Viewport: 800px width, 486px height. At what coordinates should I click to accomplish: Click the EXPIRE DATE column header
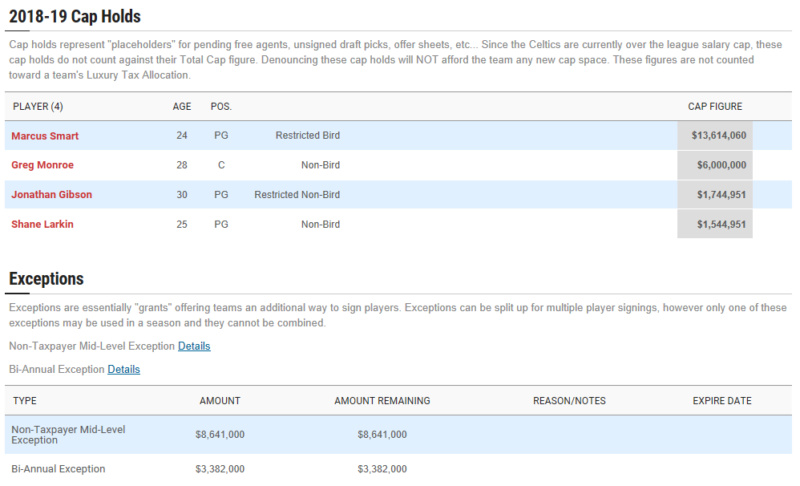tap(722, 401)
